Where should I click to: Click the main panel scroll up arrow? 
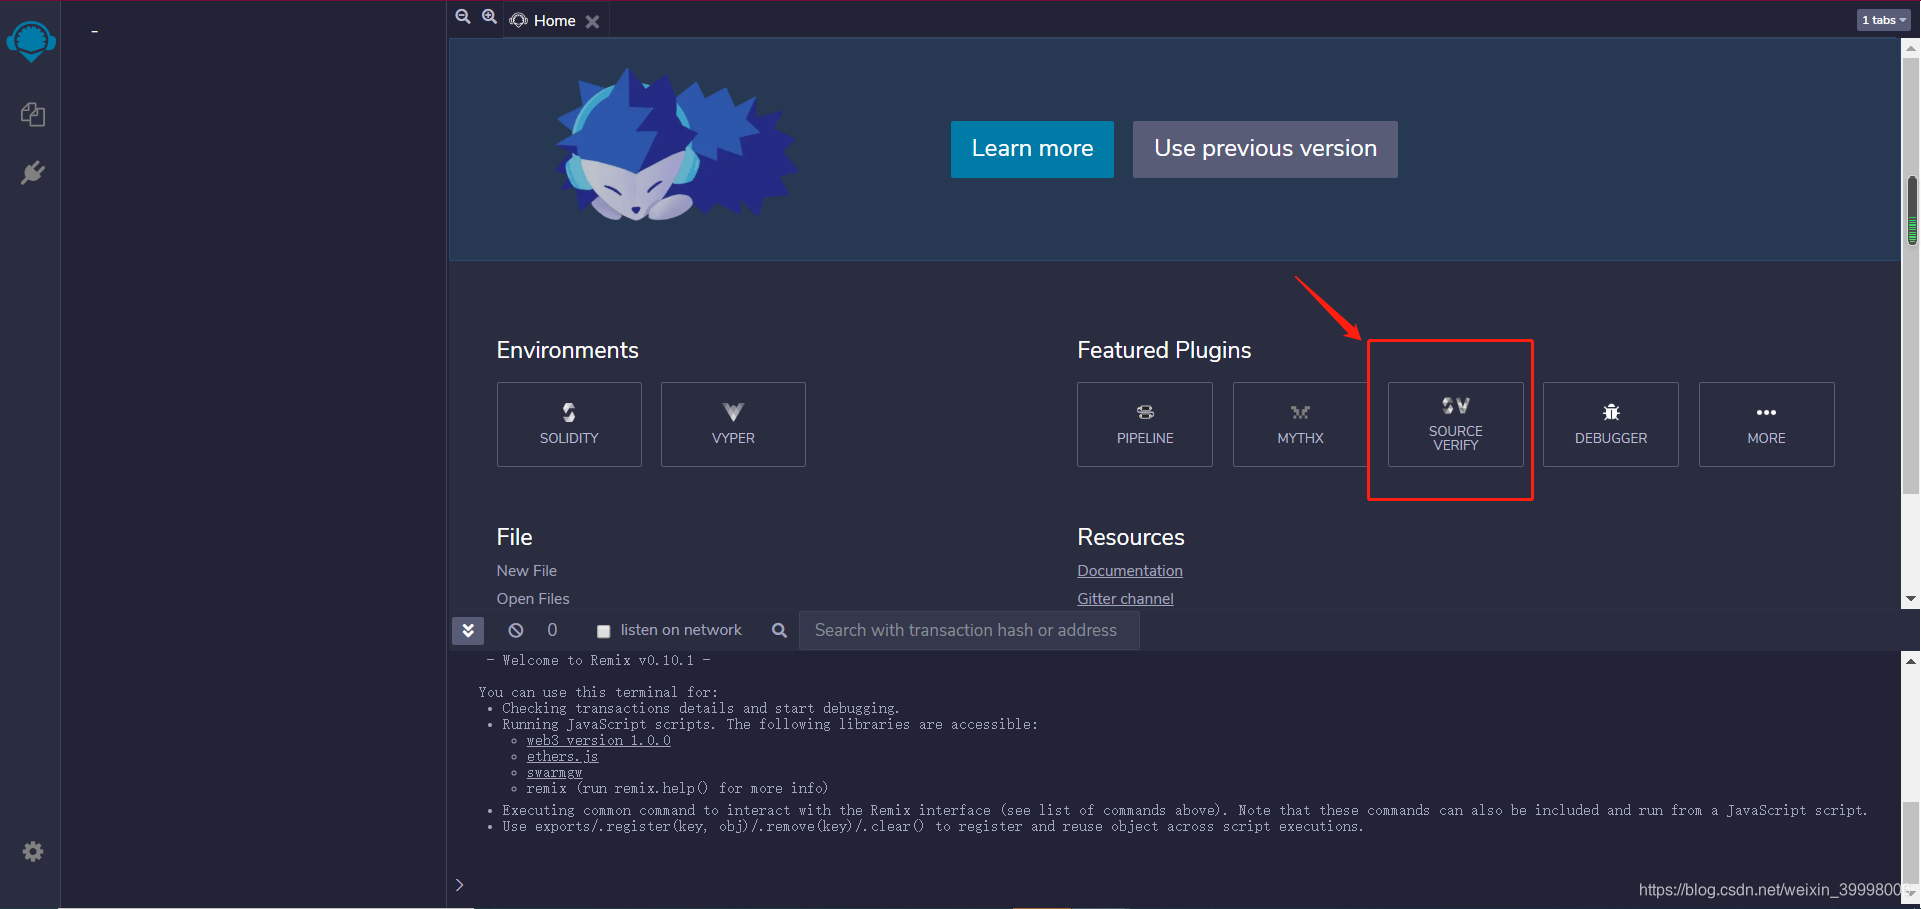coord(1911,47)
